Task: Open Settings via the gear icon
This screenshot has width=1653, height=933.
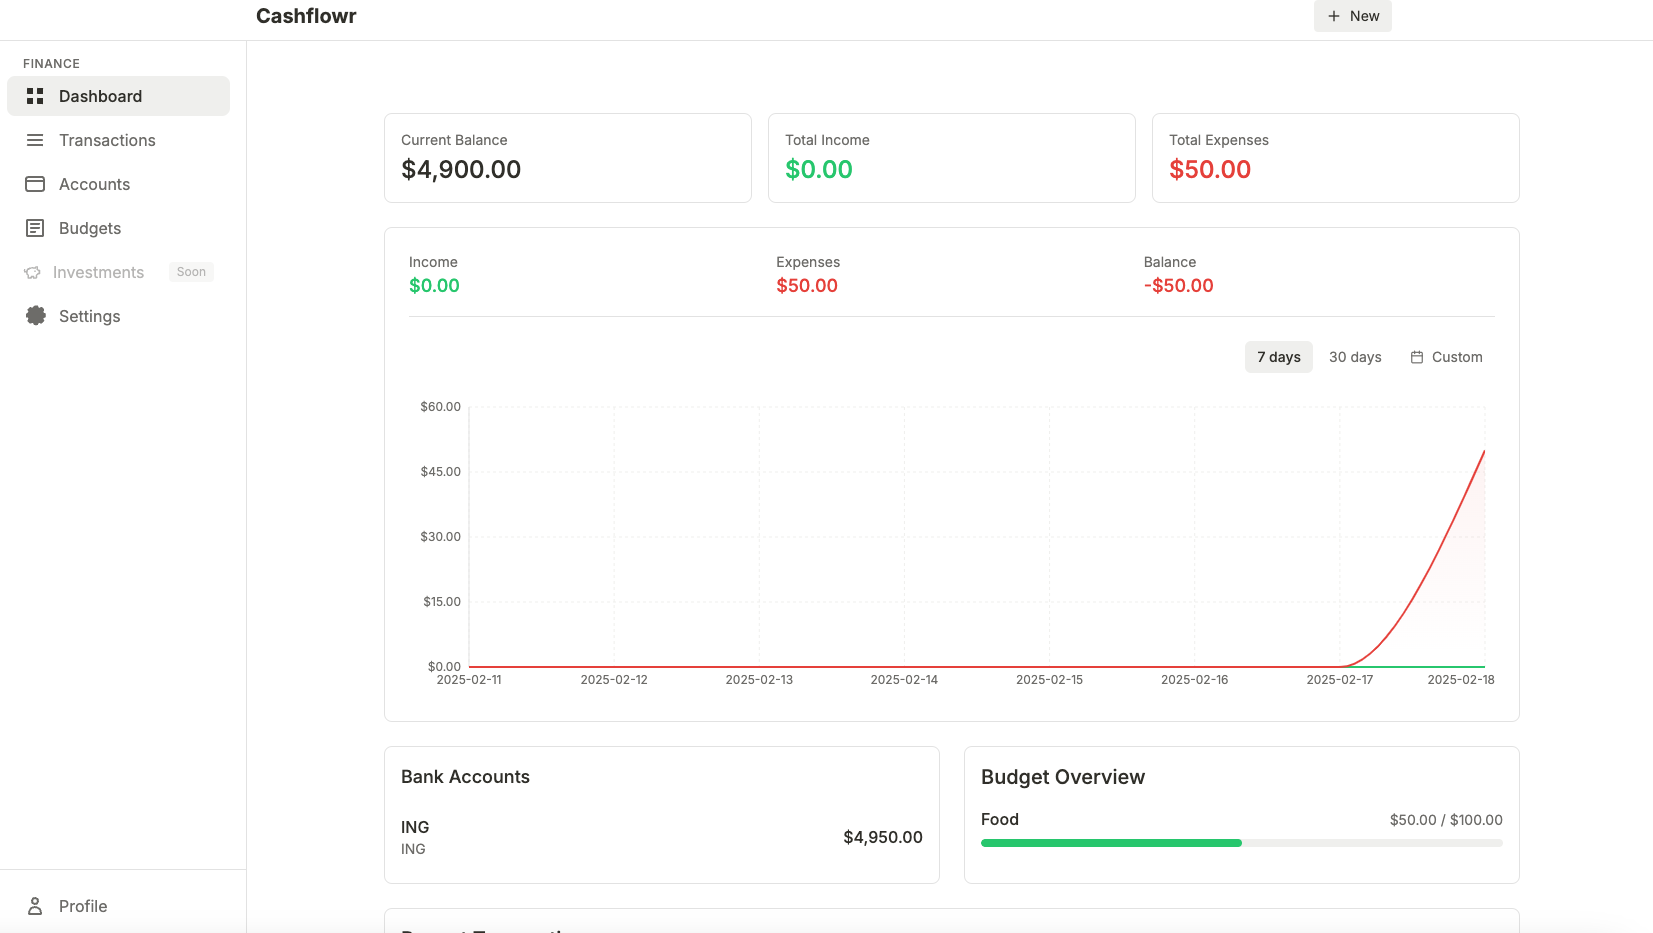Action: click(34, 316)
